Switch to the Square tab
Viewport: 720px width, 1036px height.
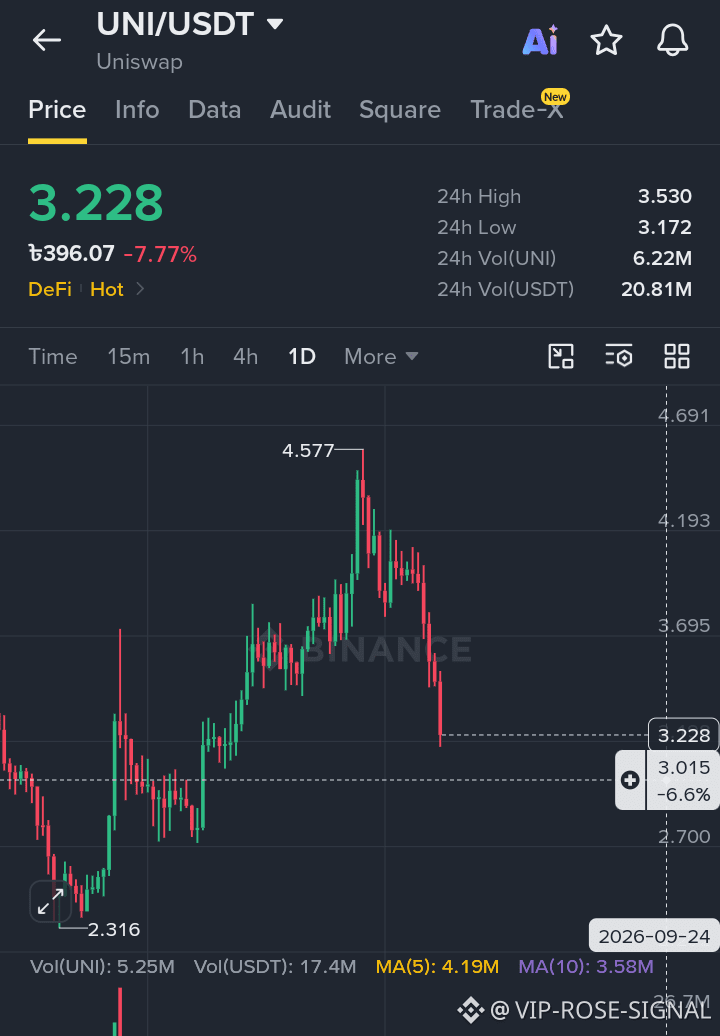400,110
